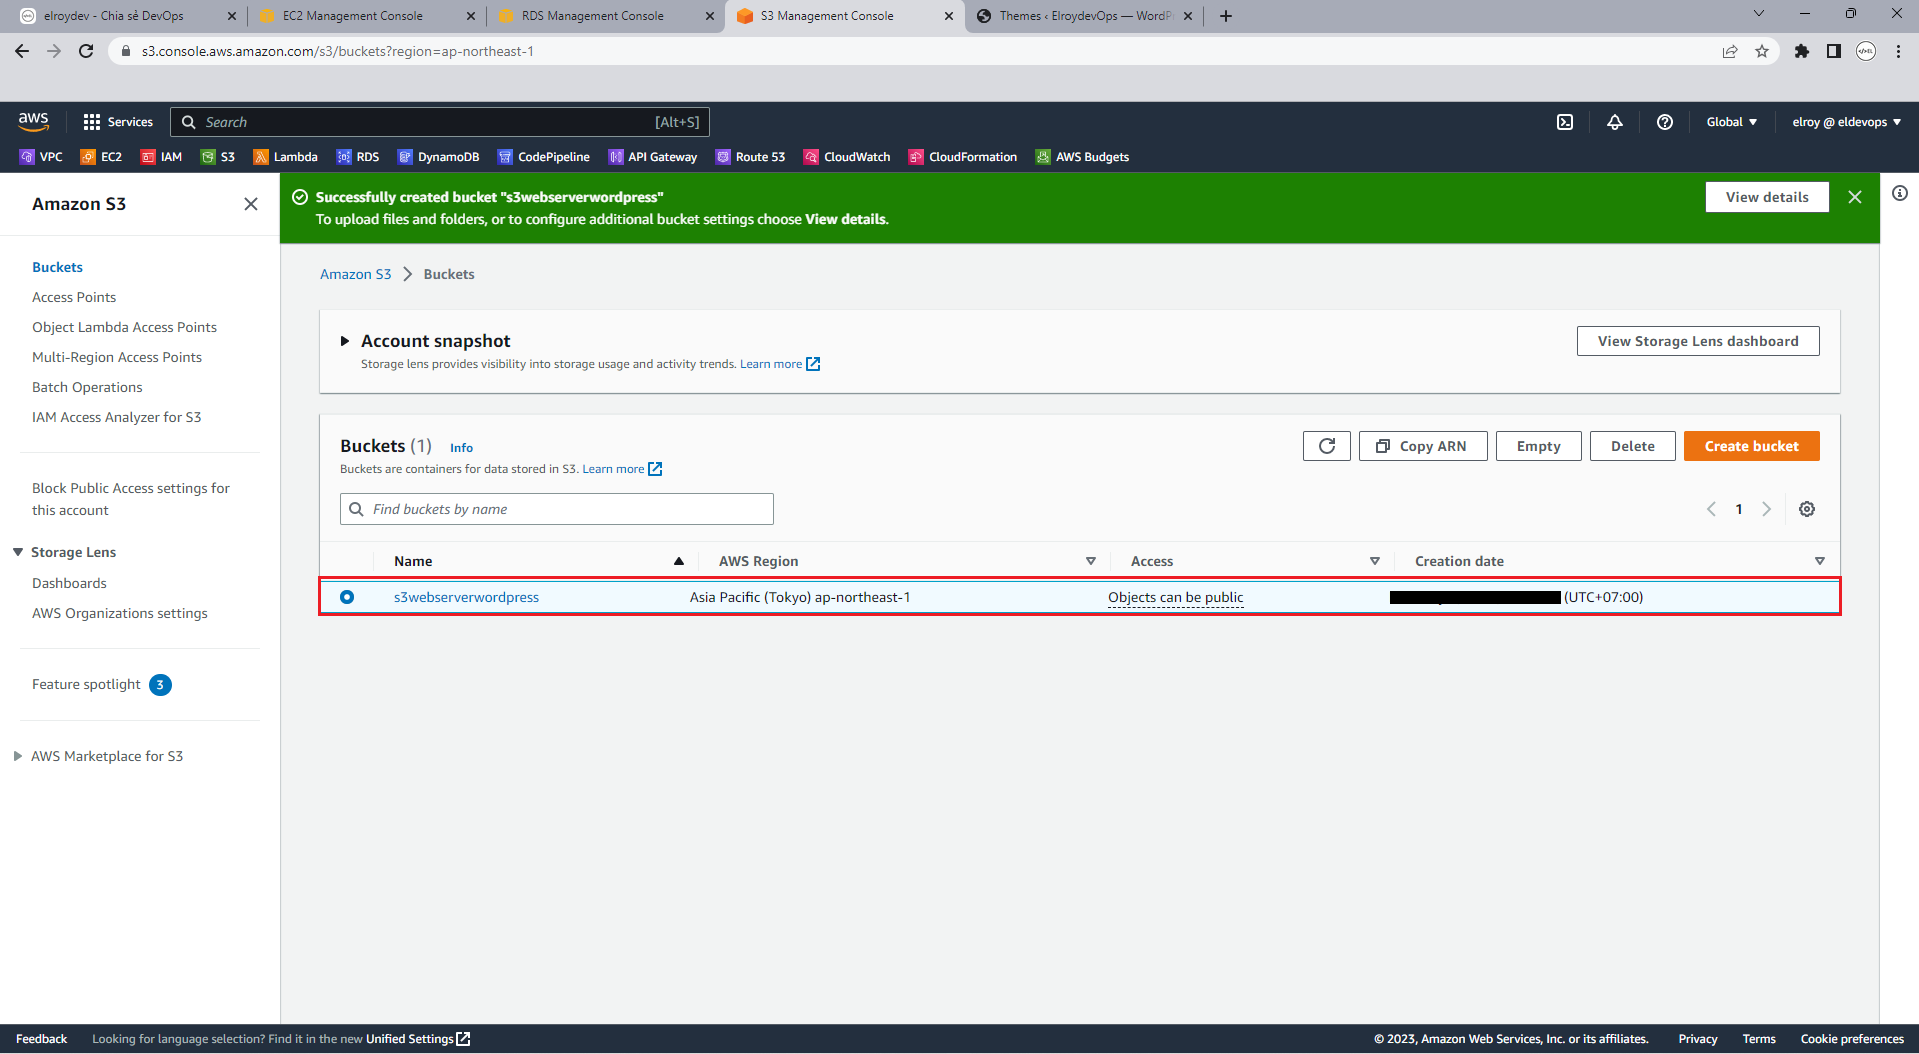Click View details in success banner
Screen dimensions: 1919x1054
(1767, 197)
